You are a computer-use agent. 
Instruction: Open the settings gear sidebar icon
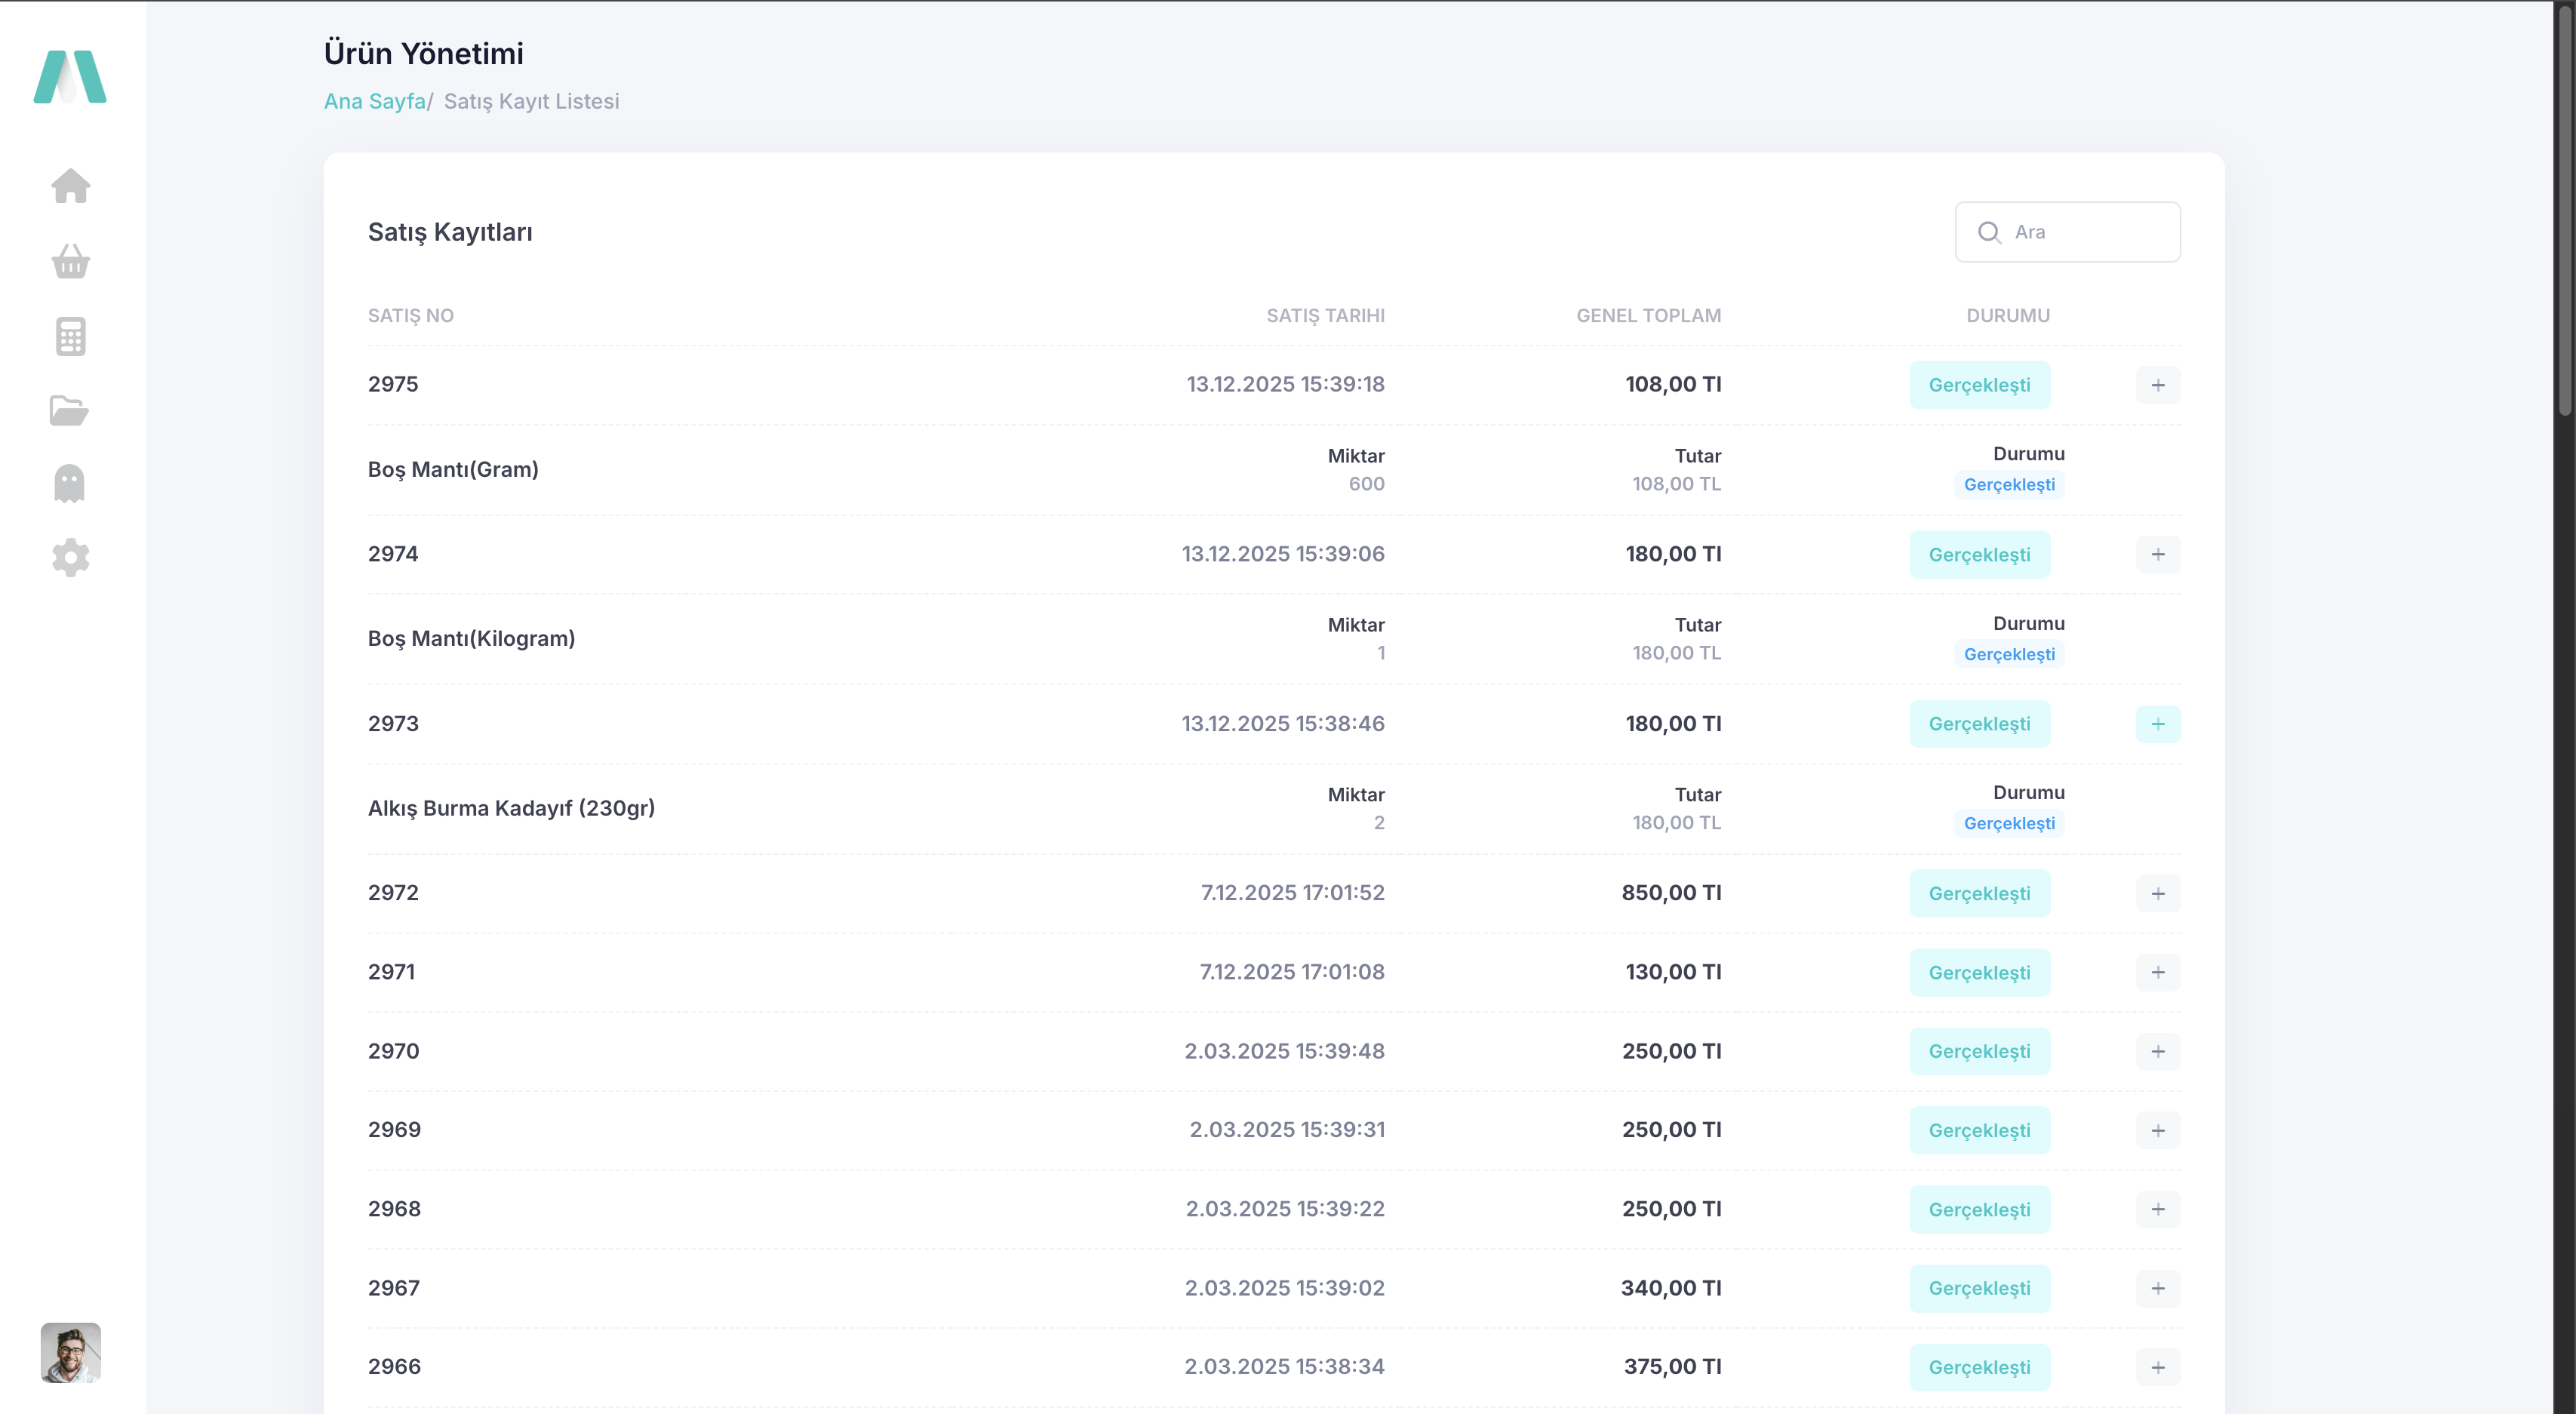pyautogui.click(x=70, y=557)
